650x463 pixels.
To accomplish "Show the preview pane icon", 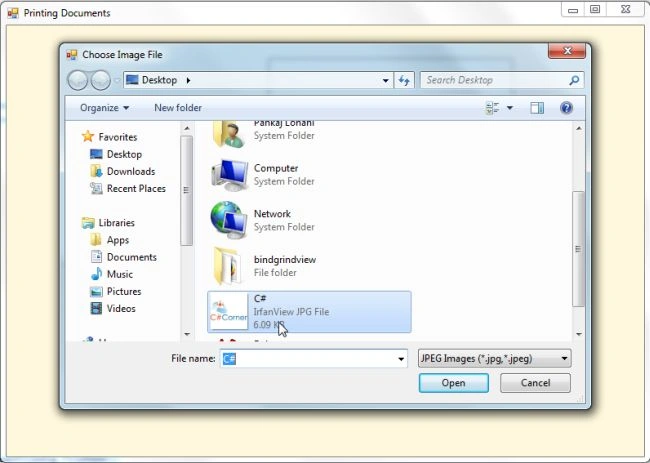I will click(537, 108).
